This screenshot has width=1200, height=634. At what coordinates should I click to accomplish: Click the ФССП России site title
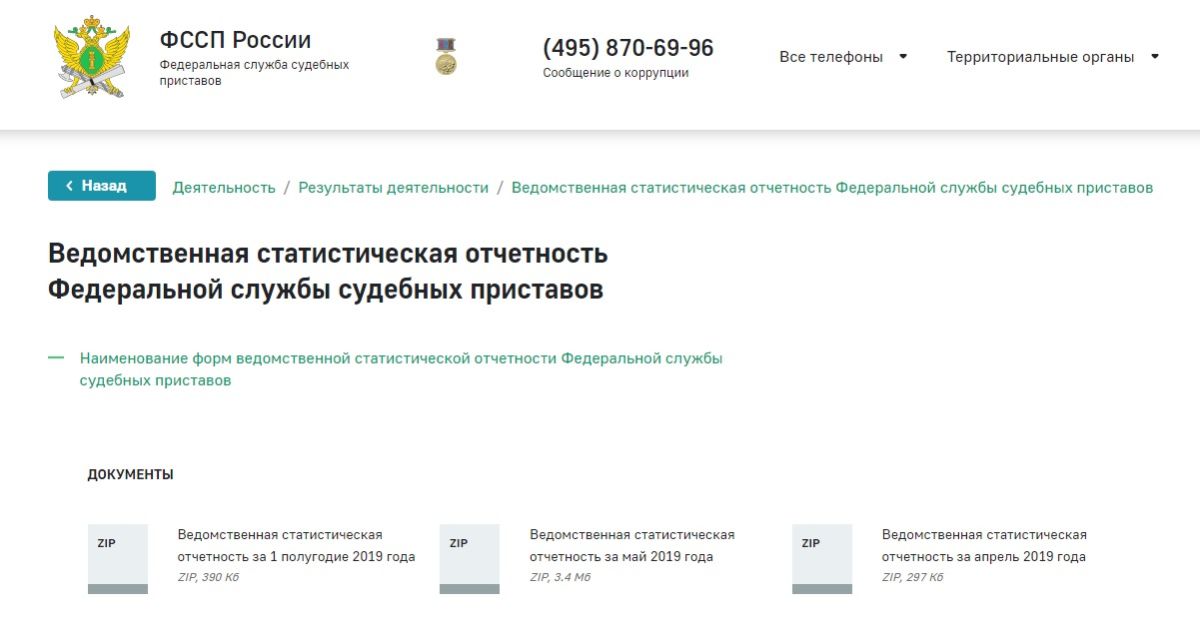click(235, 40)
